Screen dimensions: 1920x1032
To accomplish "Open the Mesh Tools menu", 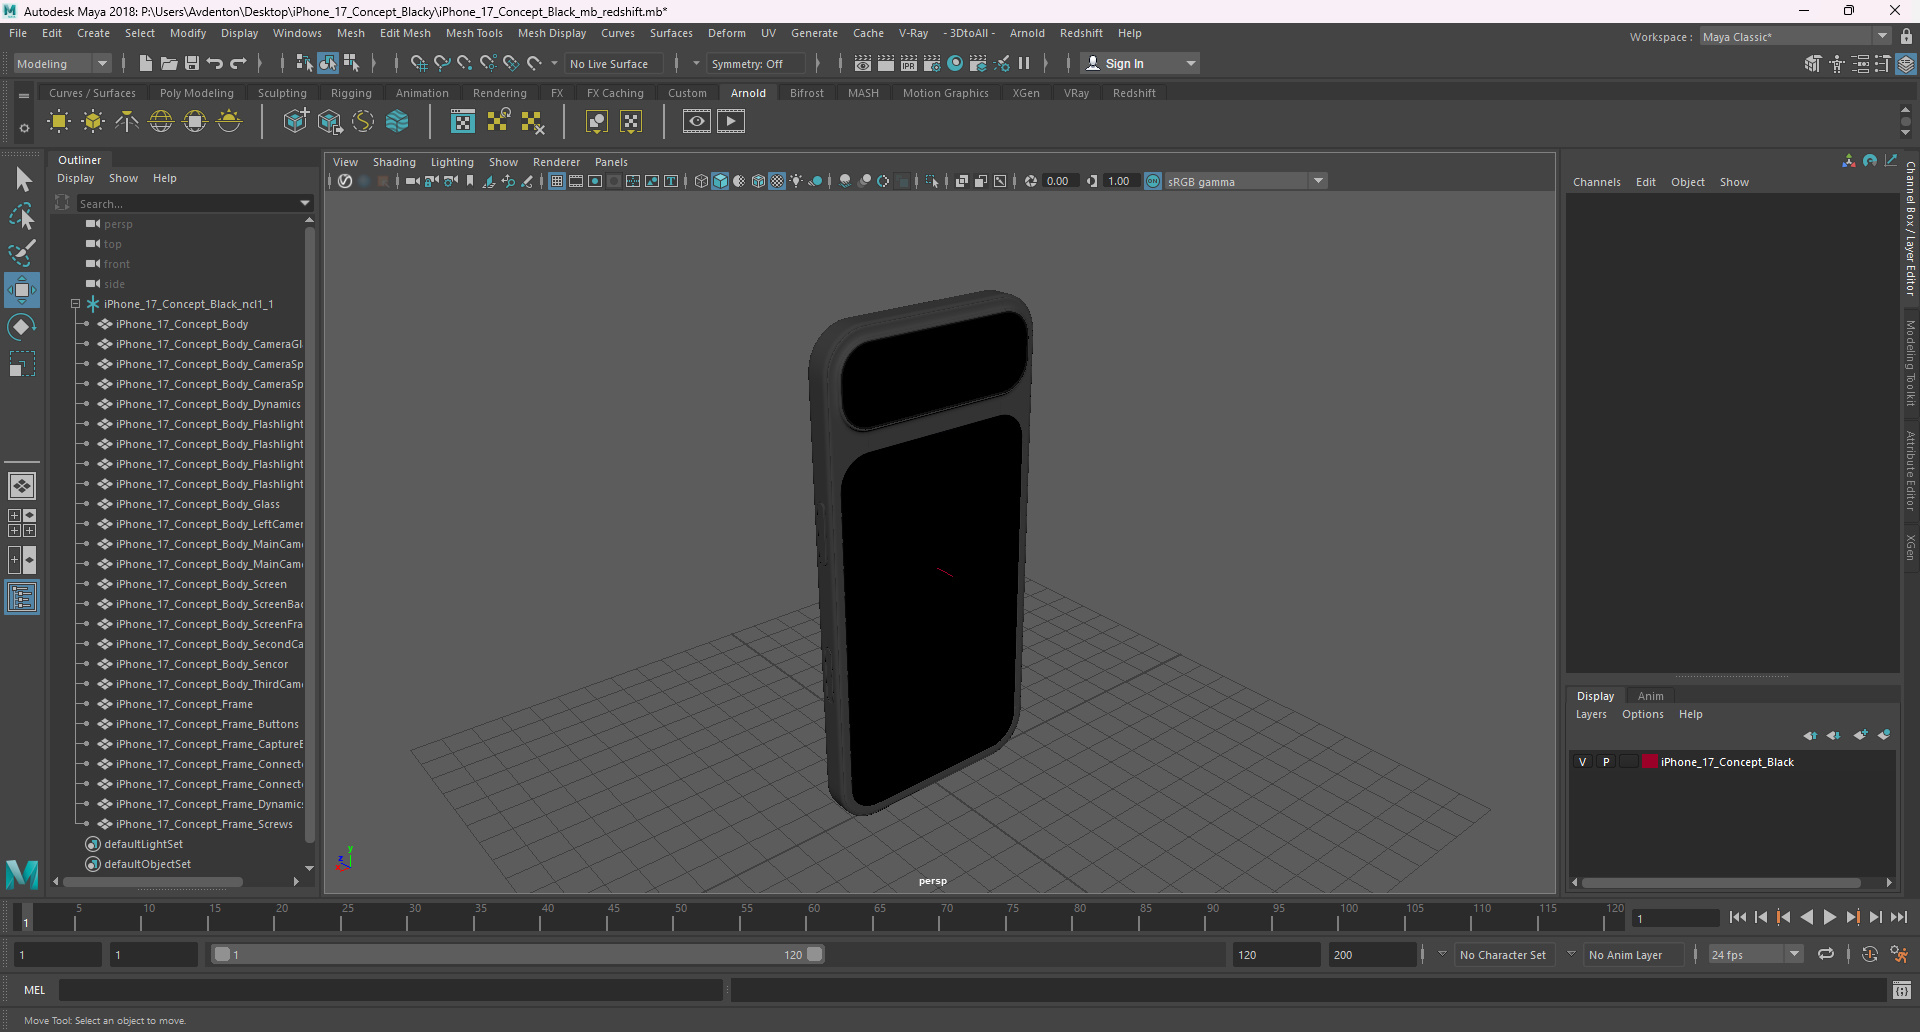I will point(474,33).
